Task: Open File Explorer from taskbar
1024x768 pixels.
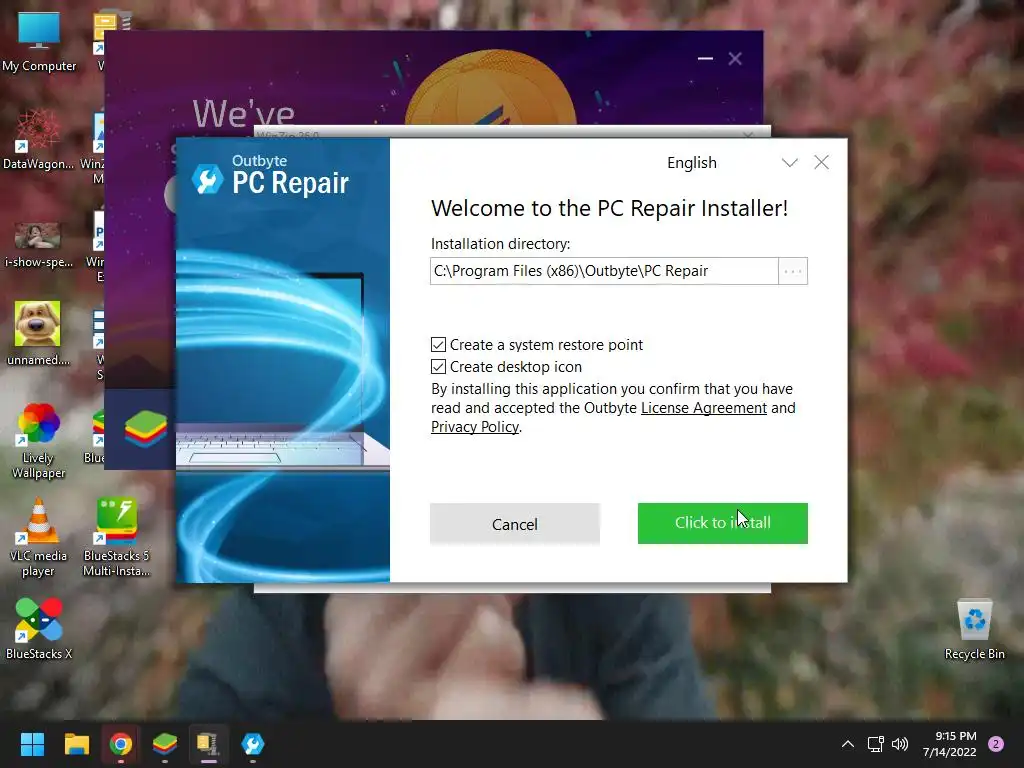Action: [x=76, y=744]
